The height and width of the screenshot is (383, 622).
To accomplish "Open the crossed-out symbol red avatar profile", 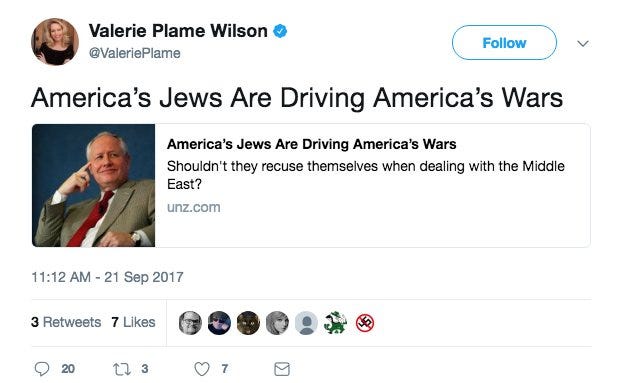I will [365, 323].
